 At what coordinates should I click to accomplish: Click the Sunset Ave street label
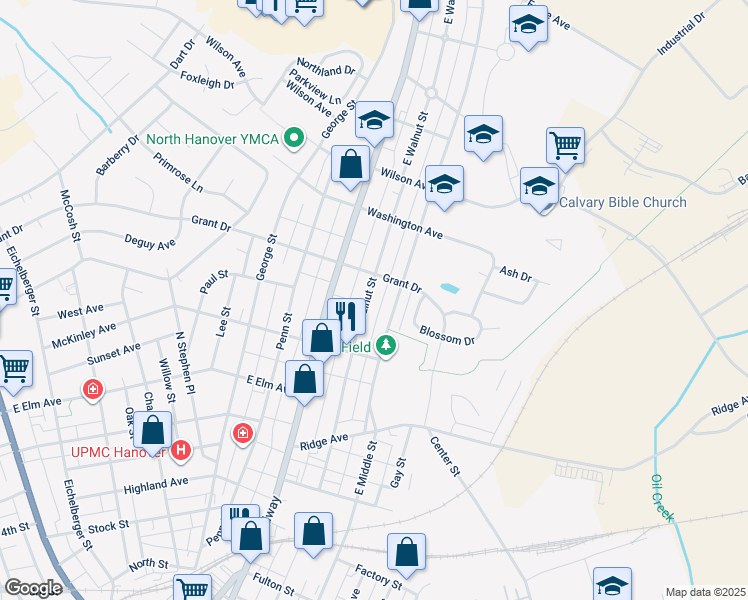(x=114, y=353)
